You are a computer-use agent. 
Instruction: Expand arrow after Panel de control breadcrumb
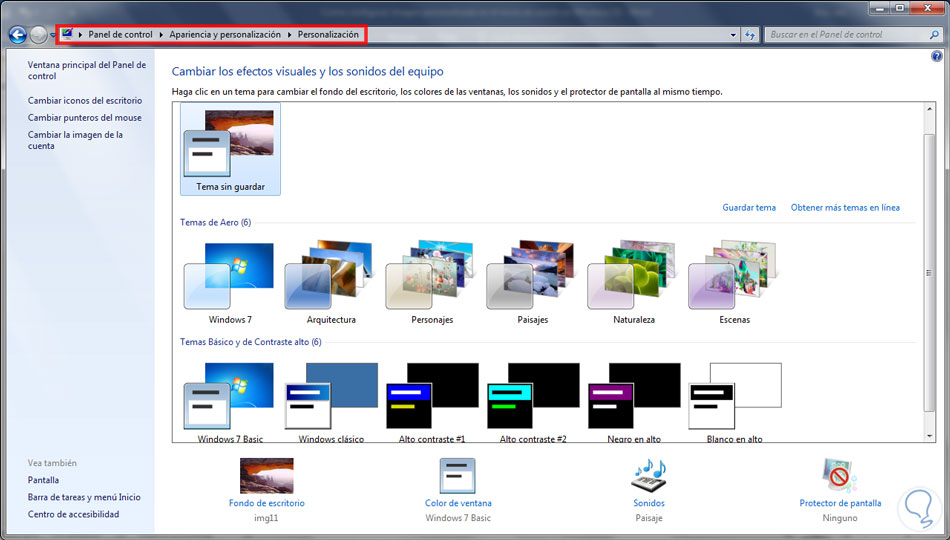[161, 35]
